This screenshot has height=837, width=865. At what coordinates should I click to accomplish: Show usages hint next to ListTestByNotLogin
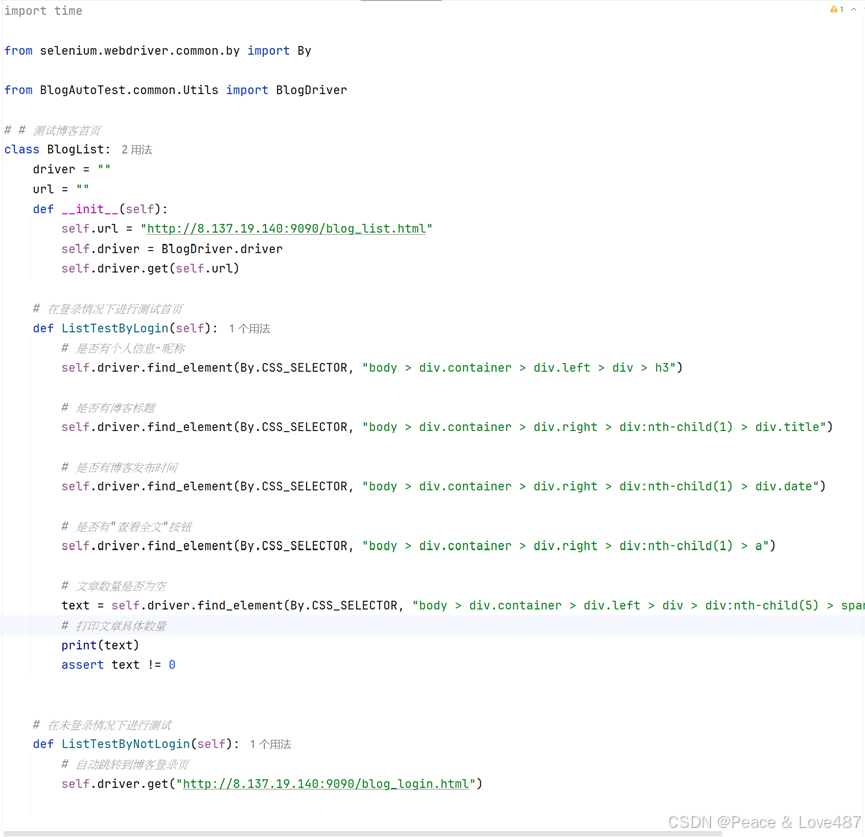270,744
